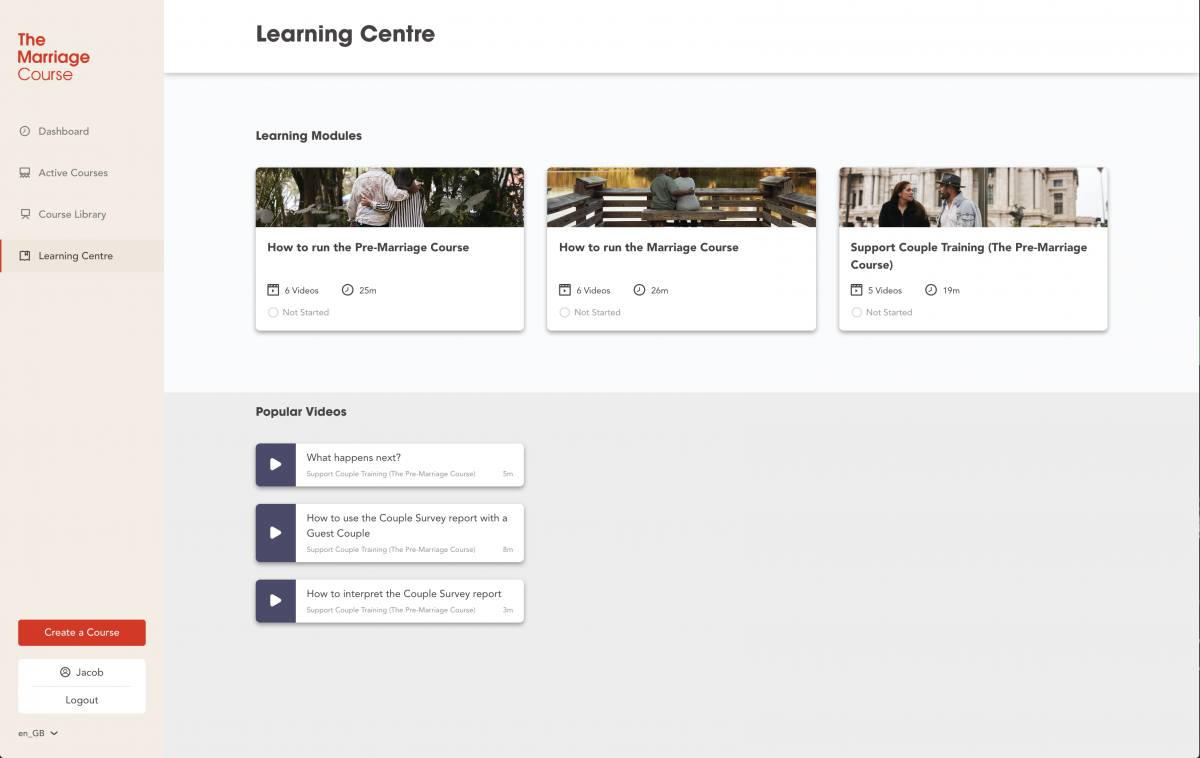Open the Pre-Marriage Course module thumbnail

tap(390, 197)
